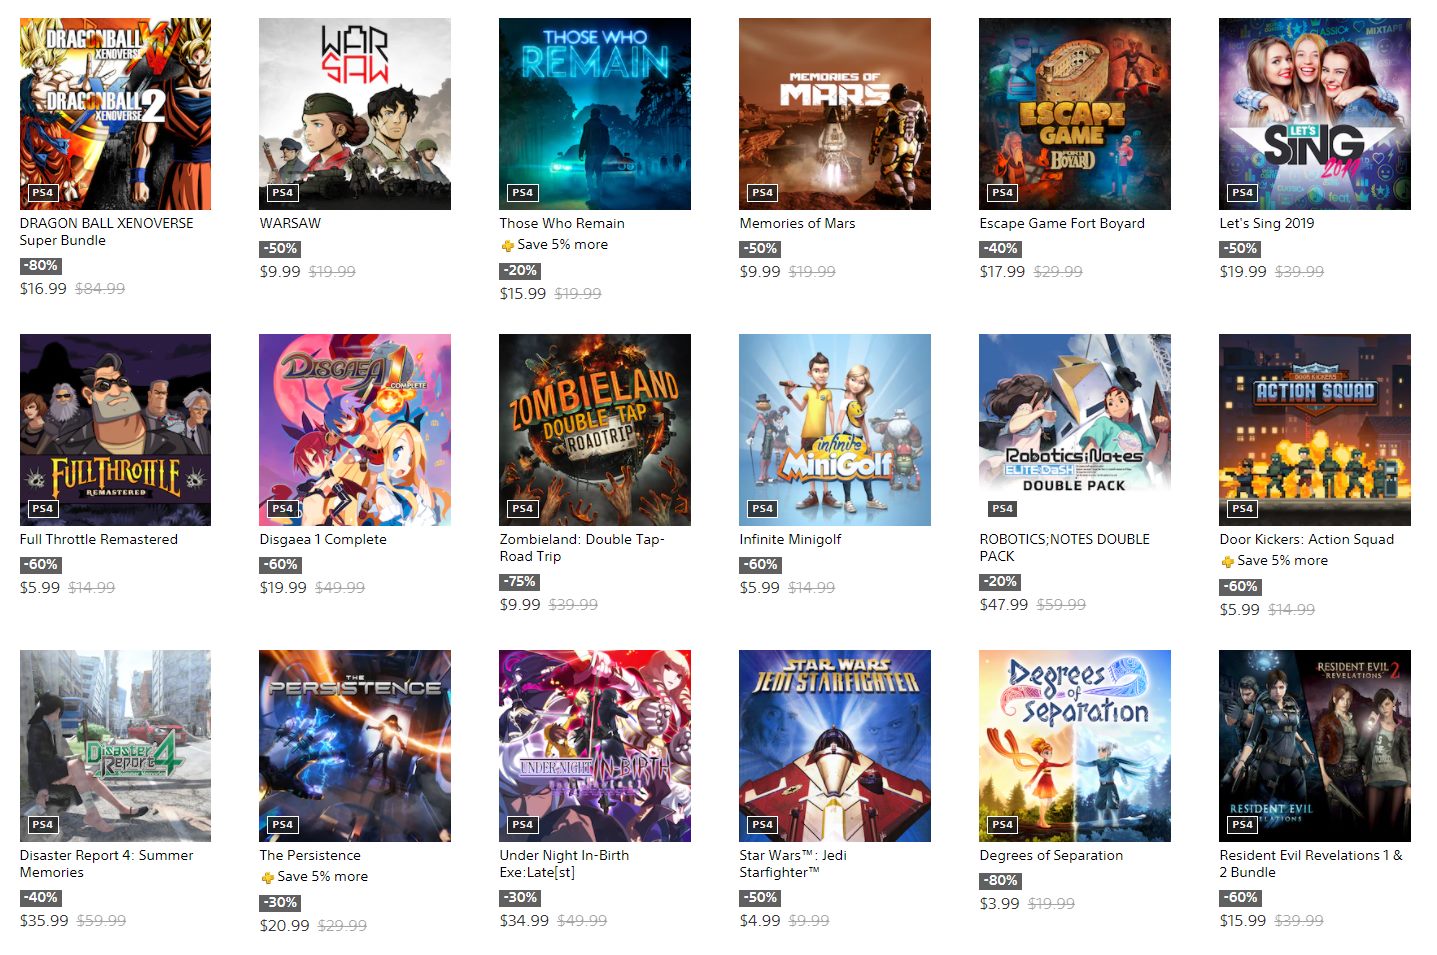1437x955 pixels.
Task: Open the Infinite Minigolf cover thumbnail
Action: (x=835, y=430)
